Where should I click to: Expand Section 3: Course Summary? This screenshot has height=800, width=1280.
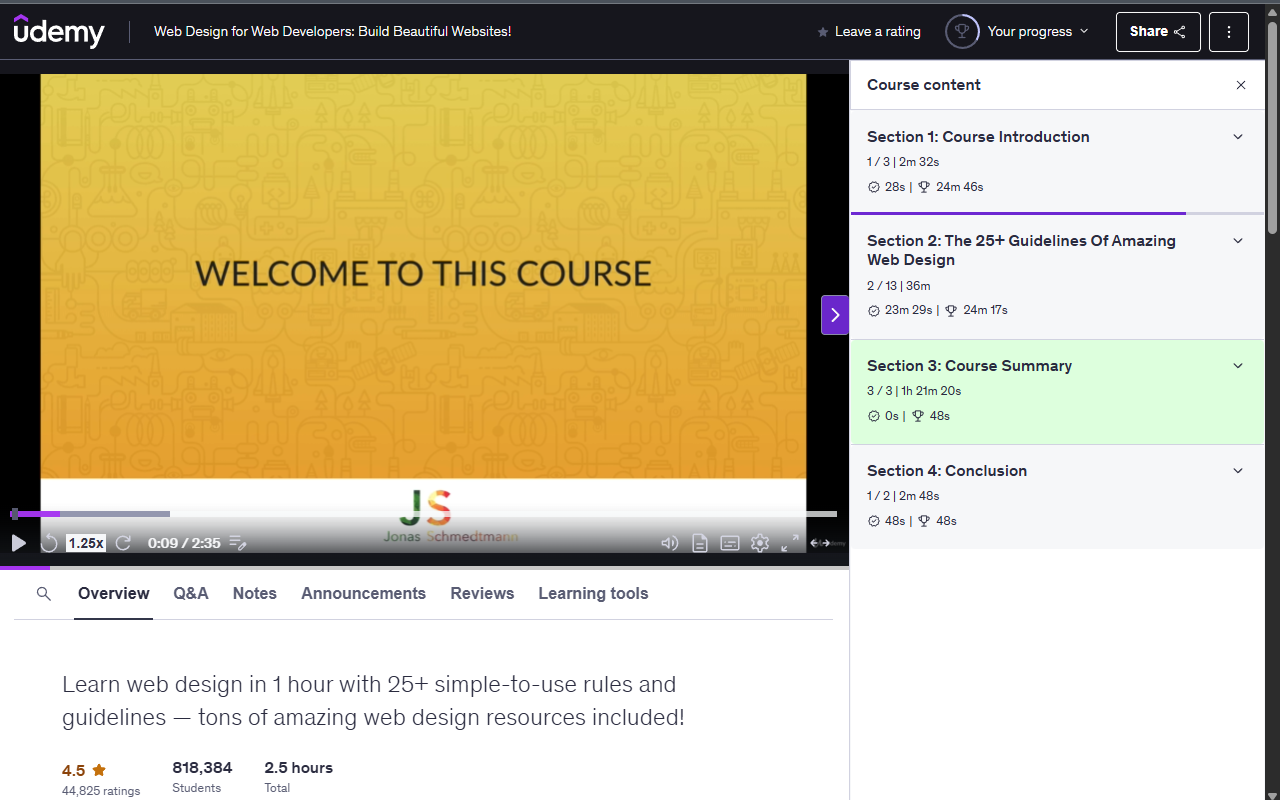coord(1238,365)
